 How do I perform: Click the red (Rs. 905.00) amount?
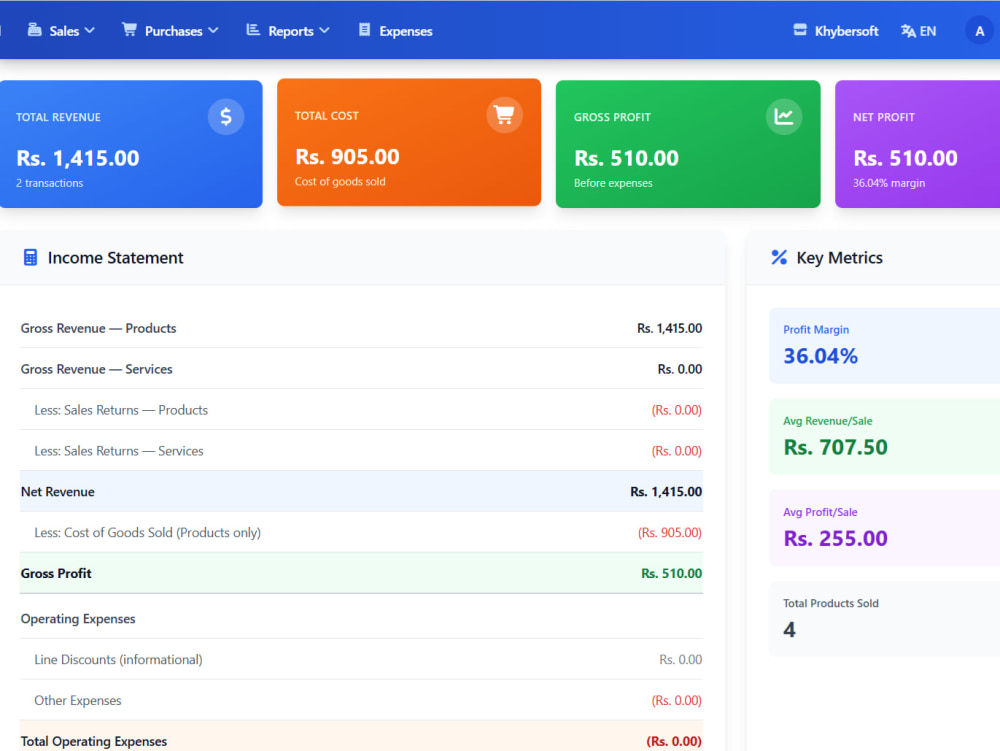670,532
